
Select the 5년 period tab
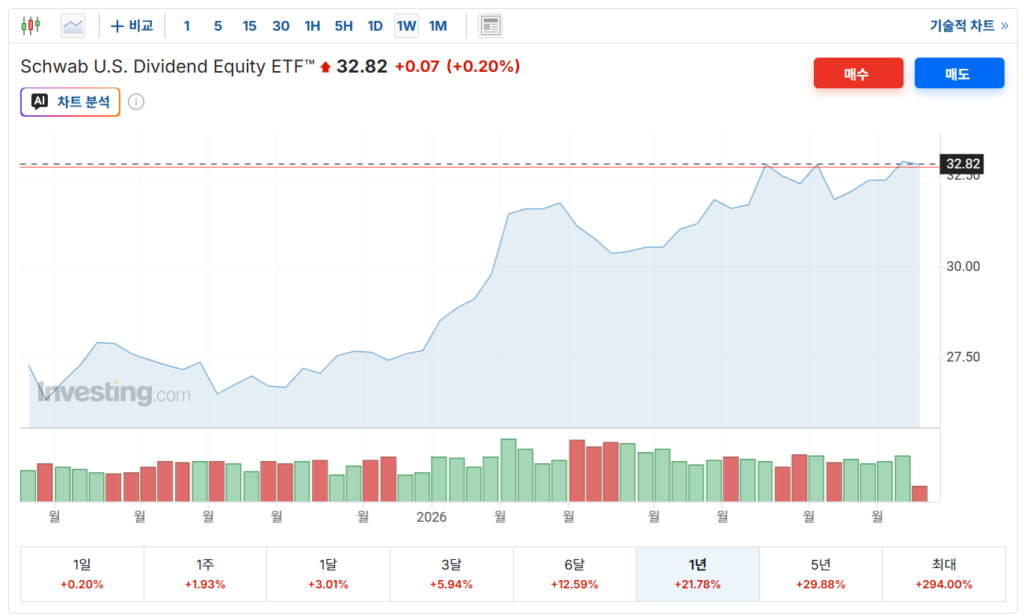pyautogui.click(x=821, y=574)
